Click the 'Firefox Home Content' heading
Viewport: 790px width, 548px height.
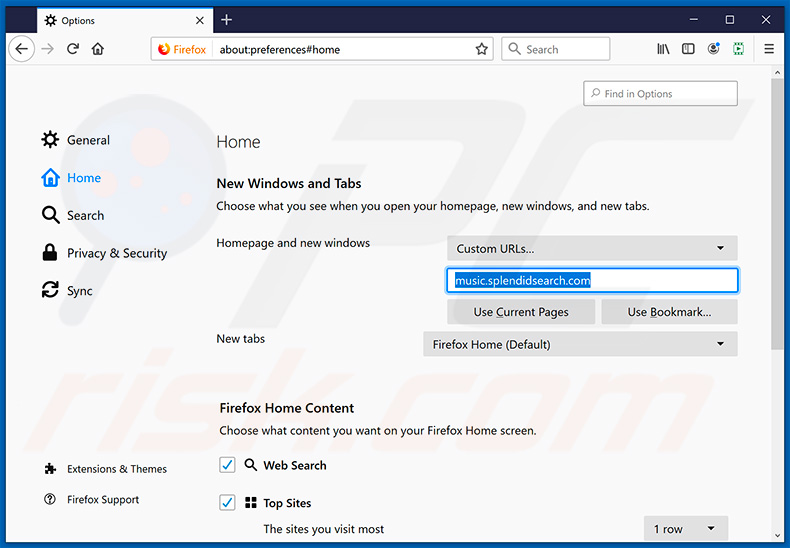point(287,408)
